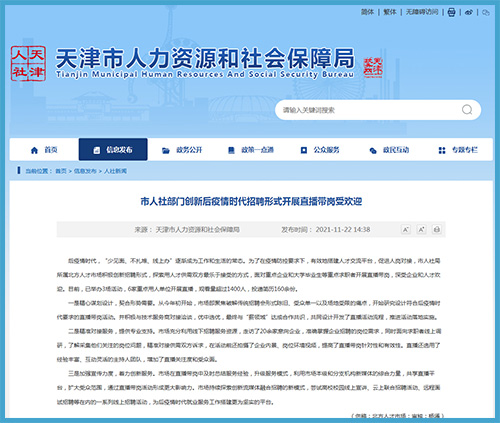Select the 信息发布 navigation tab
500x423 pixels.
point(113,149)
